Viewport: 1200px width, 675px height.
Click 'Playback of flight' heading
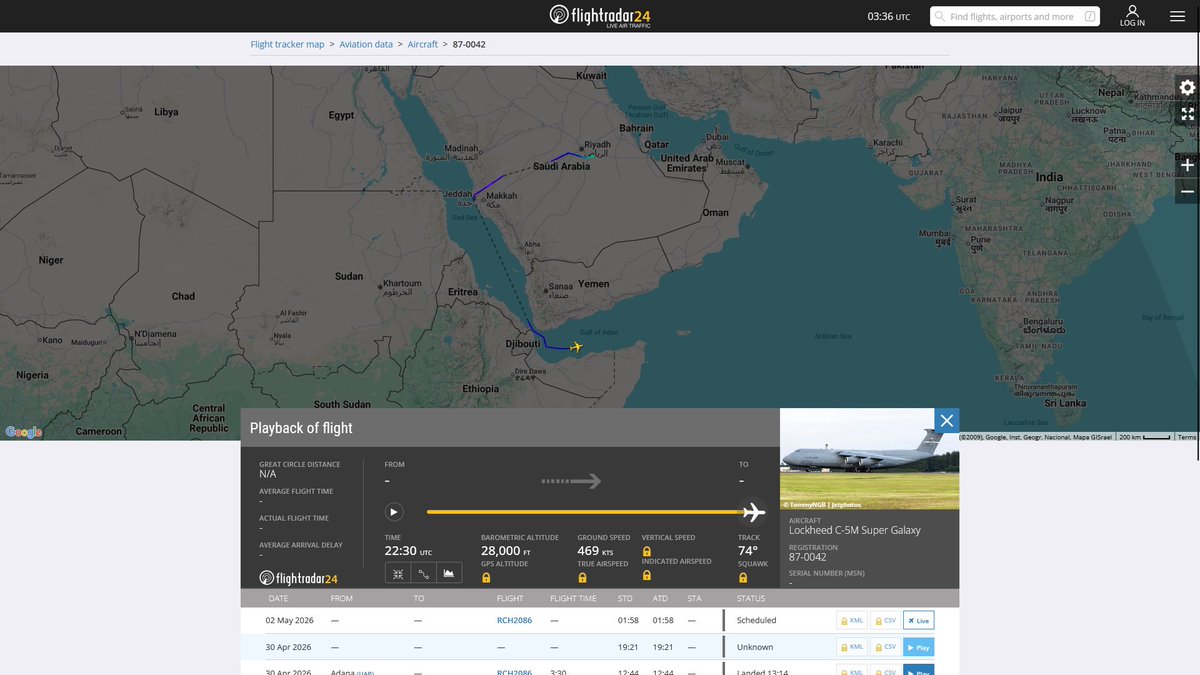301,428
